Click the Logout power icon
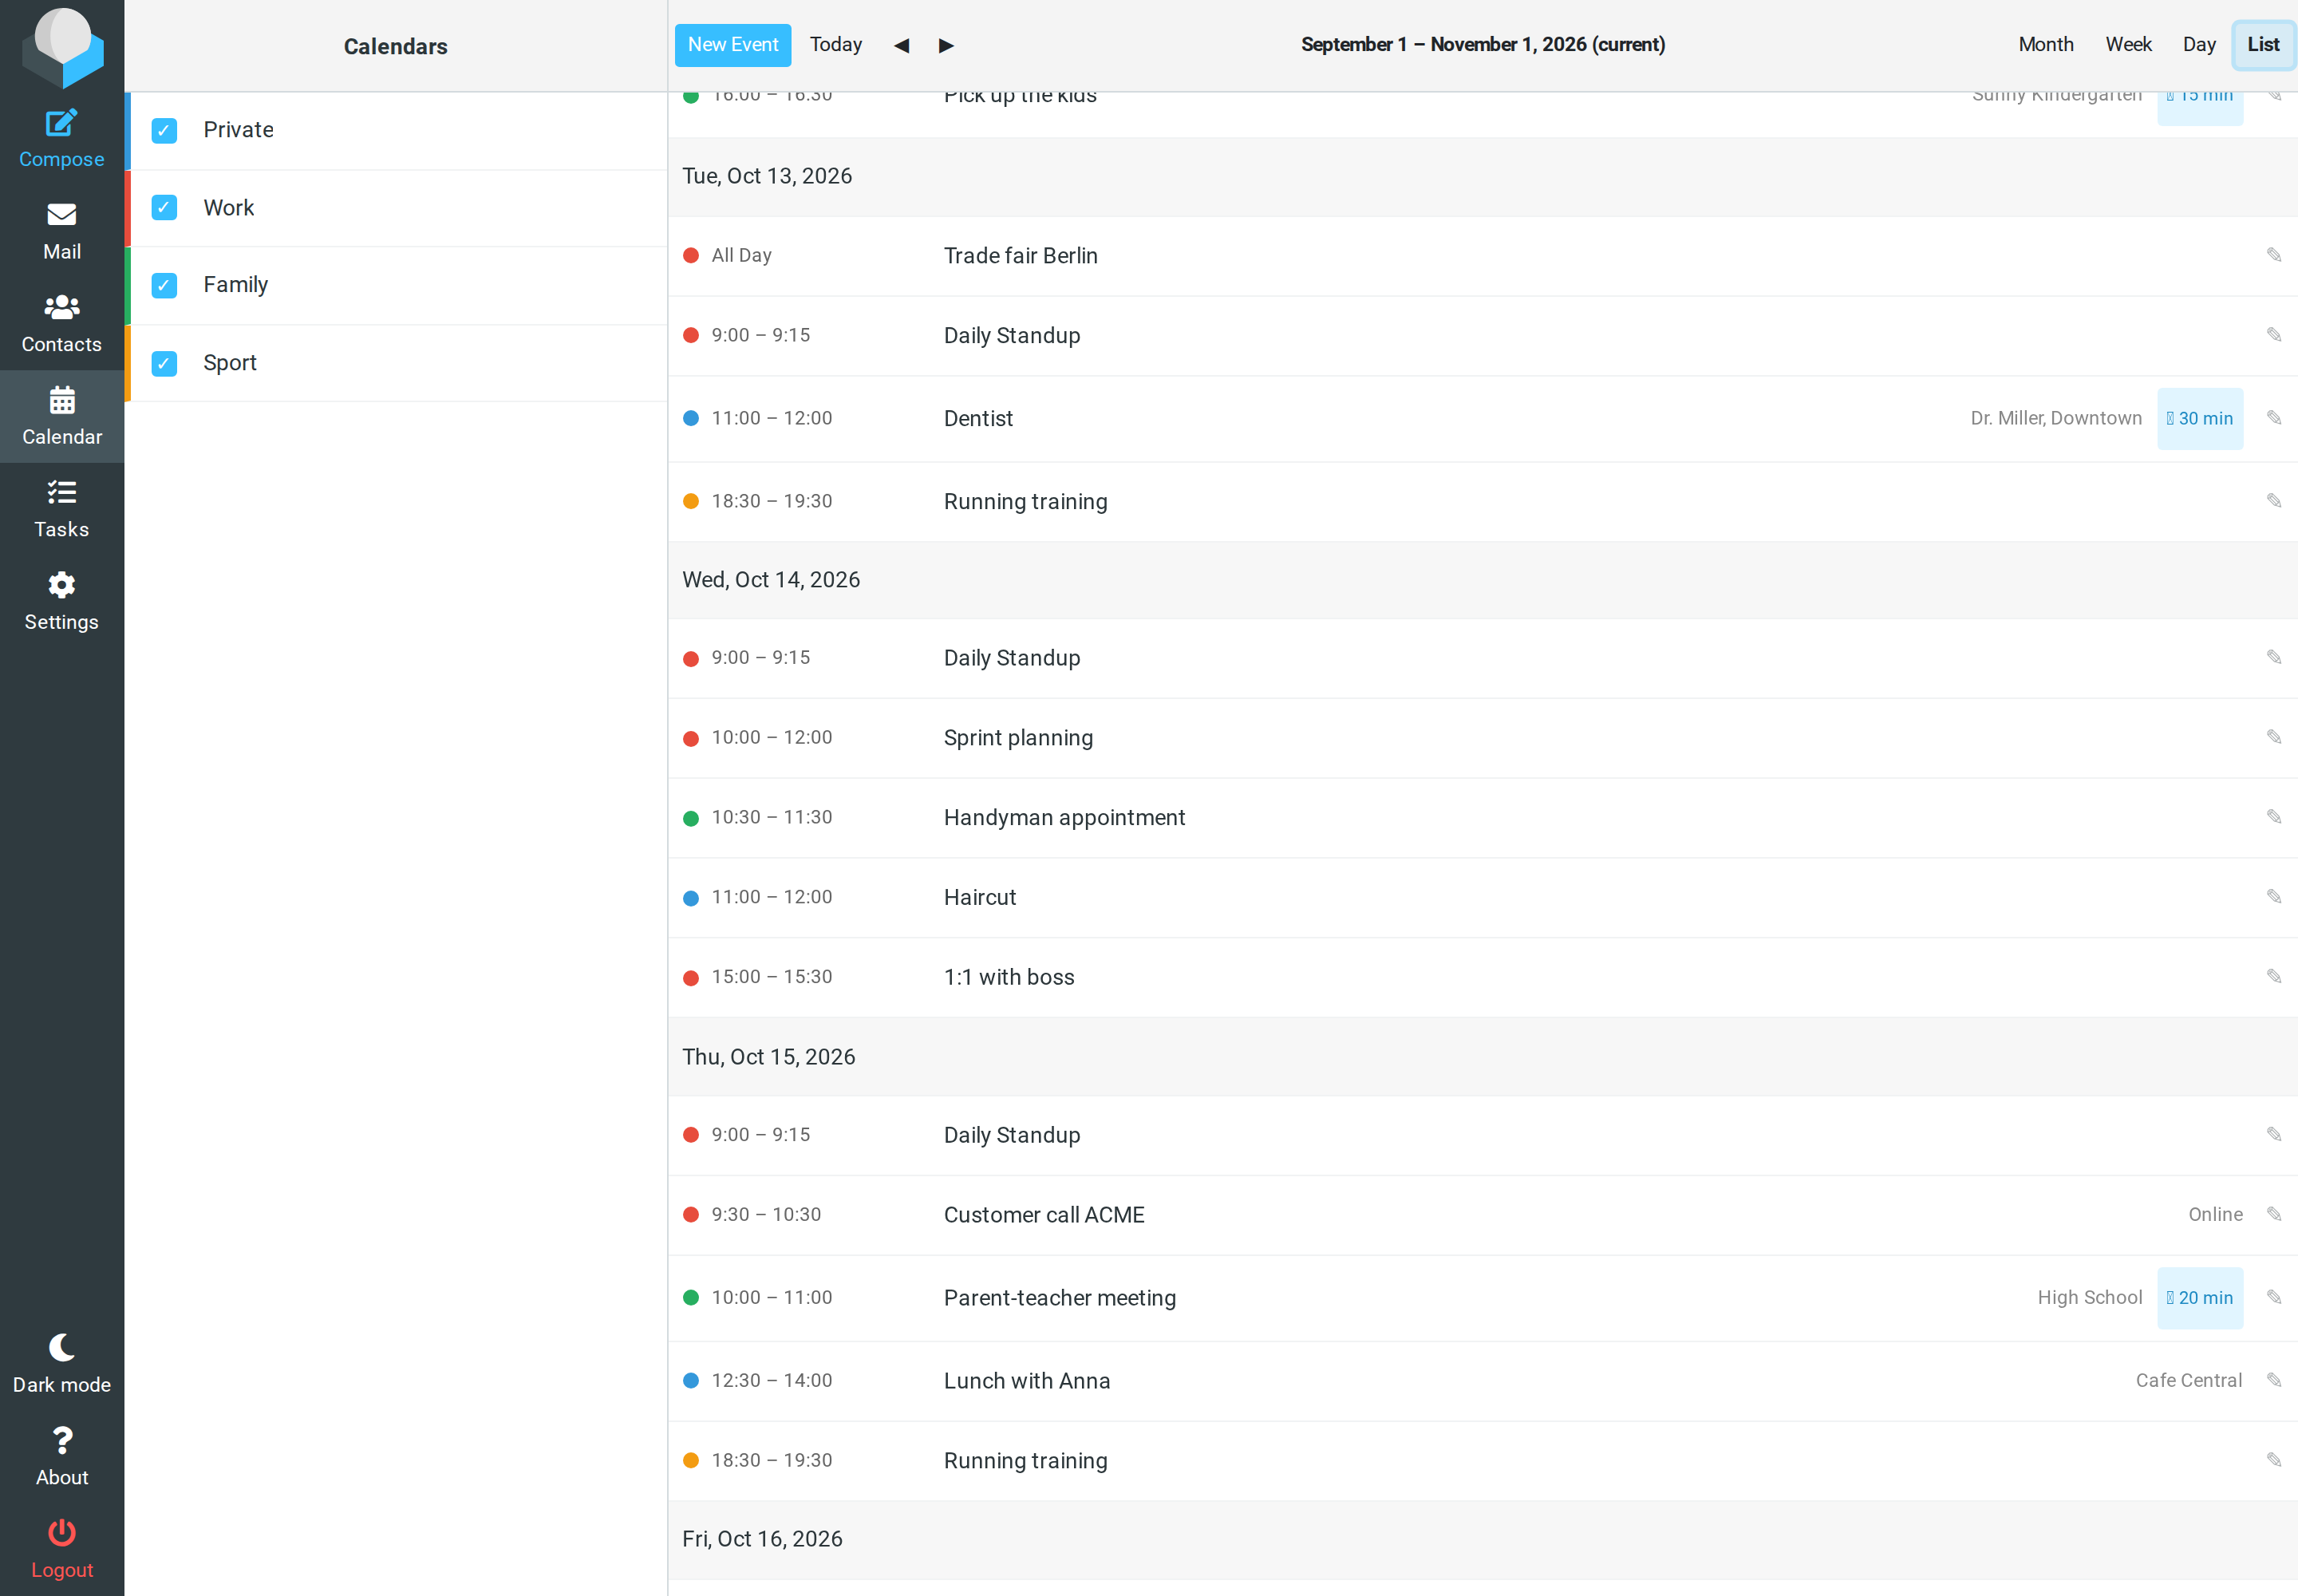Image resolution: width=2298 pixels, height=1596 pixels. point(61,1533)
